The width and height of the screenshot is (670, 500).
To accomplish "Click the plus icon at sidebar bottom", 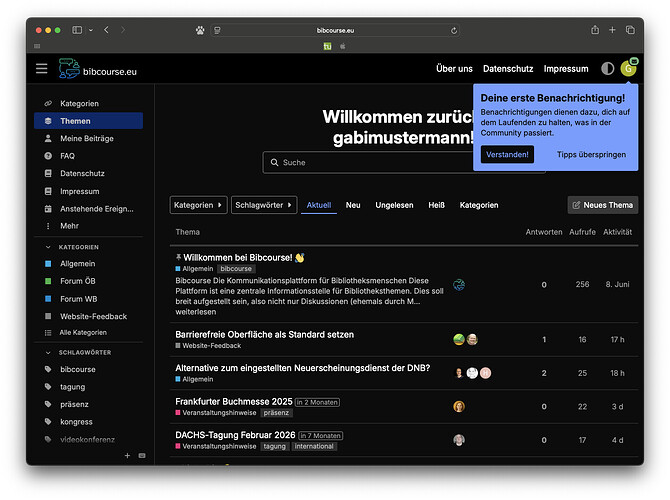I will (127, 455).
